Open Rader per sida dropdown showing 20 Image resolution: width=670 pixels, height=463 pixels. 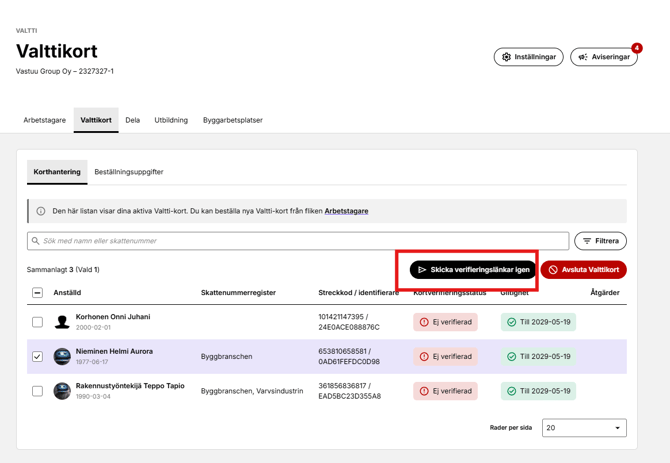pos(584,428)
